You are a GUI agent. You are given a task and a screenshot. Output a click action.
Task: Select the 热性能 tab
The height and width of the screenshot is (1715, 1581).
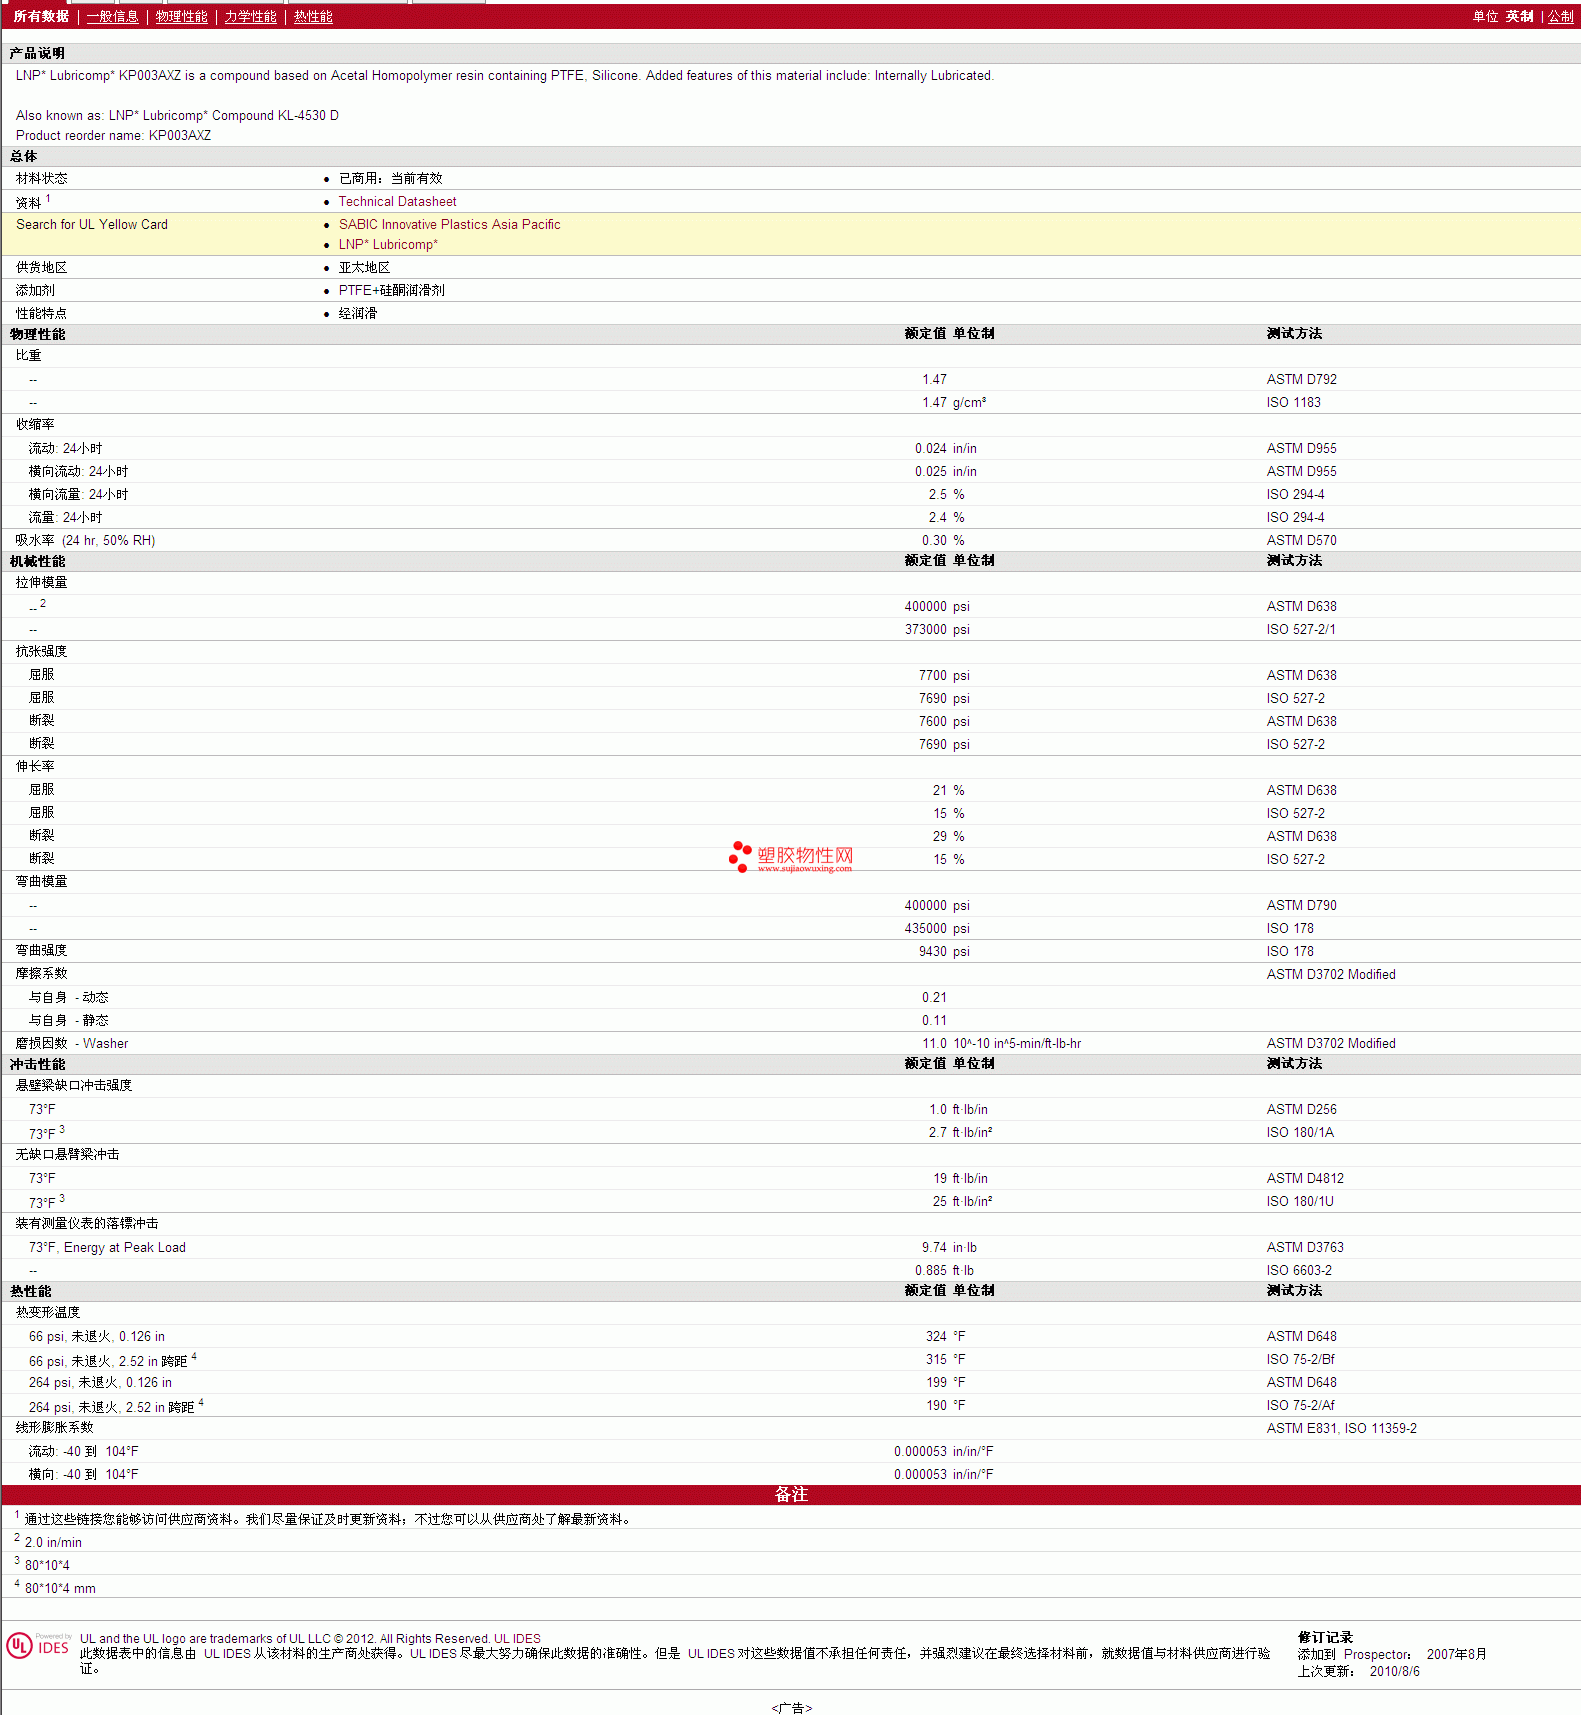(x=313, y=17)
